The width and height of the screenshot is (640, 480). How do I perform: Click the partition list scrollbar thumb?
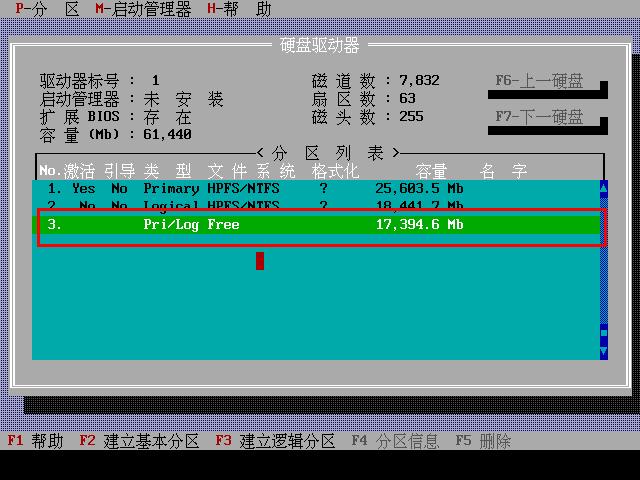pyautogui.click(x=604, y=333)
